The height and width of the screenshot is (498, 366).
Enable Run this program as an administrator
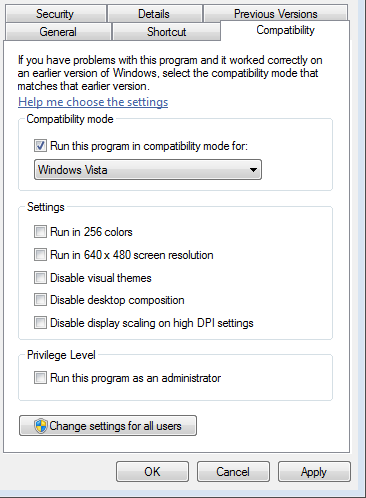click(x=40, y=378)
